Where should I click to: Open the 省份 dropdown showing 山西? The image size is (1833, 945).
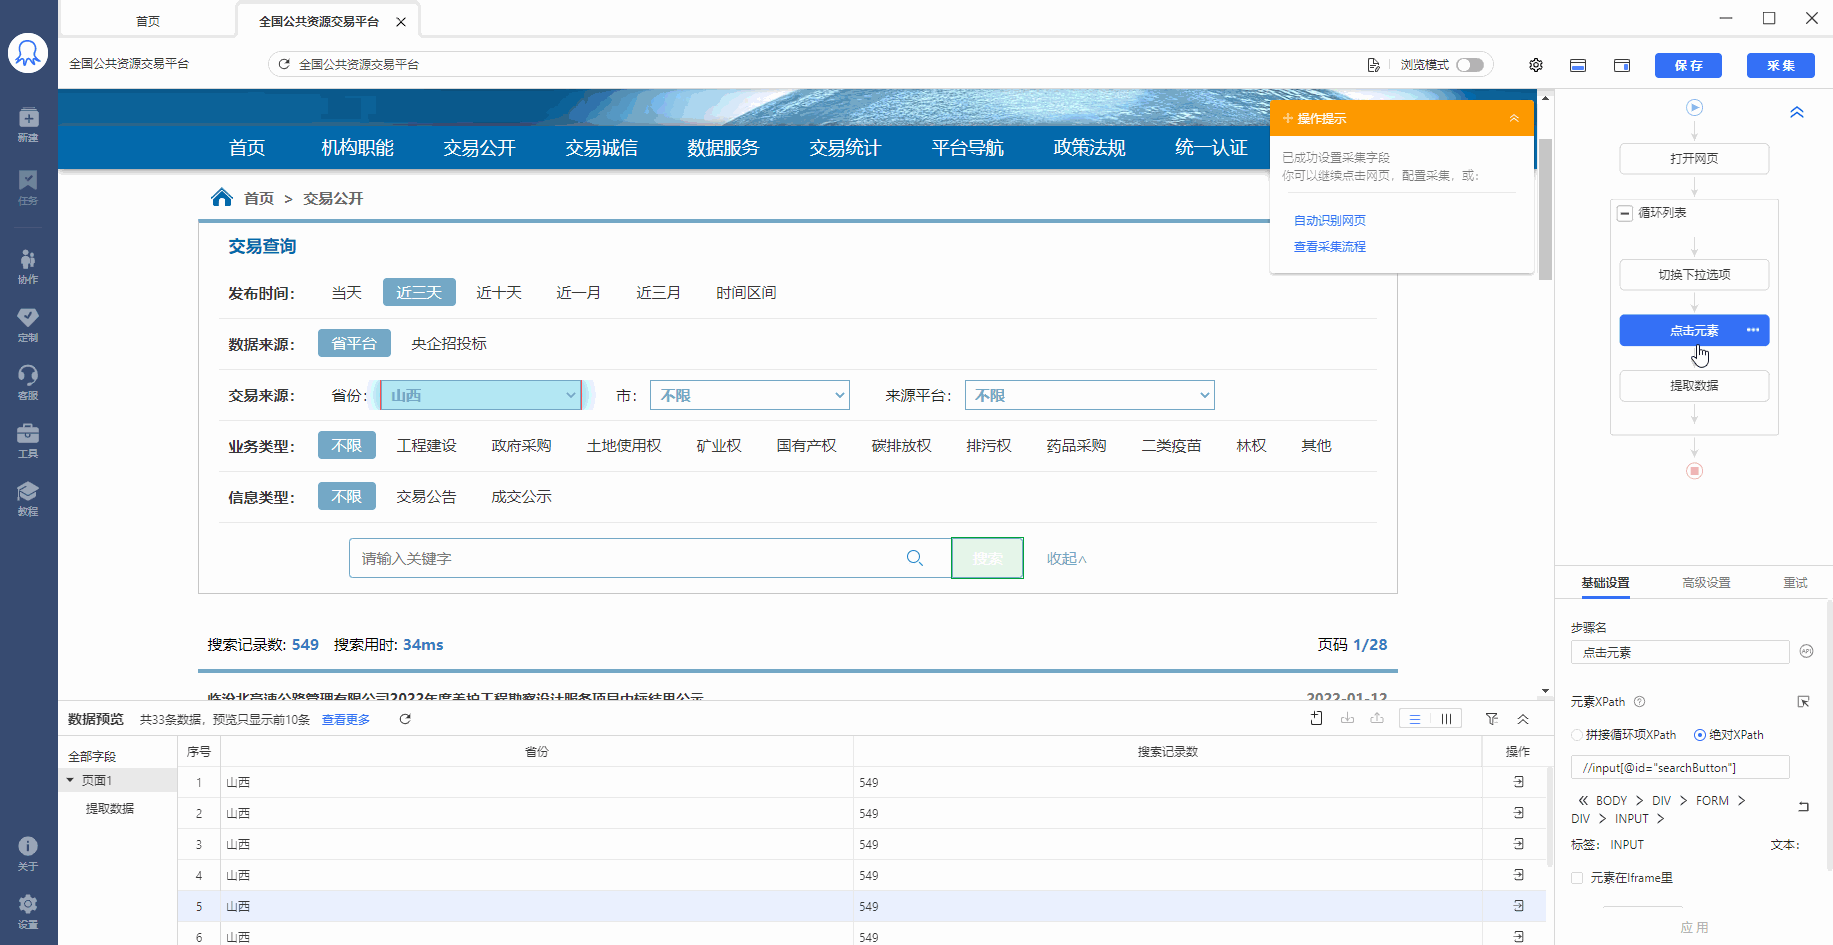[481, 395]
